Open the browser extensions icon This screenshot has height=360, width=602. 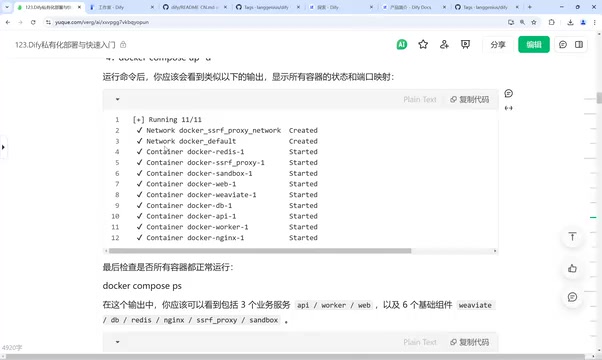pyautogui.click(x=552, y=22)
